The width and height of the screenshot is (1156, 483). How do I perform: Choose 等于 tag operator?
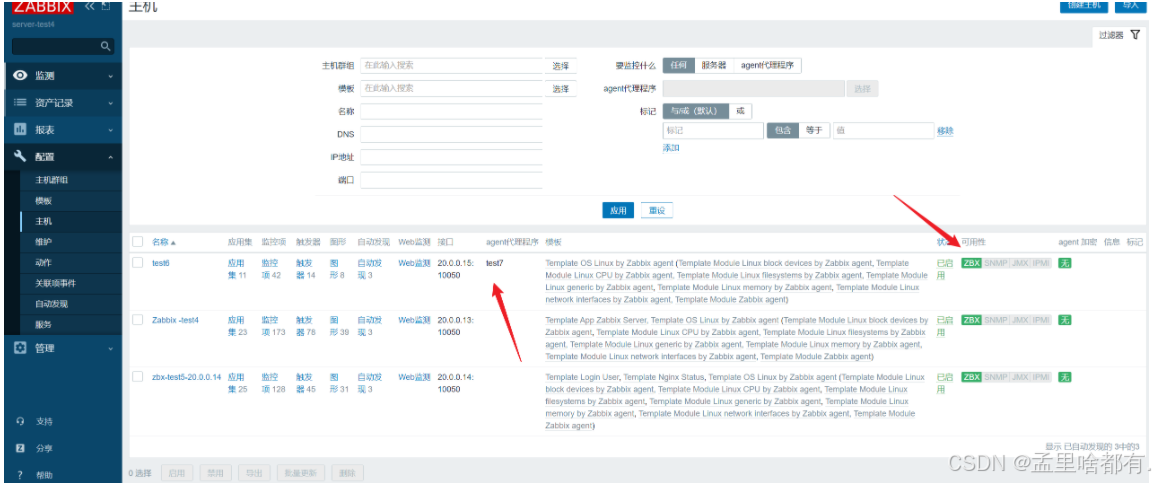[814, 131]
